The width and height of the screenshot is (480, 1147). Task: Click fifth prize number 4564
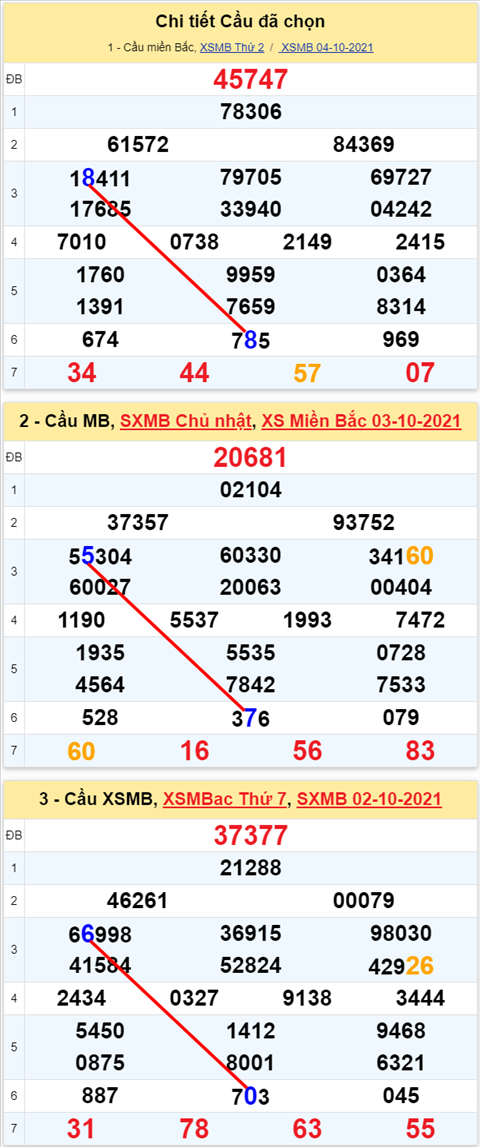point(100,685)
